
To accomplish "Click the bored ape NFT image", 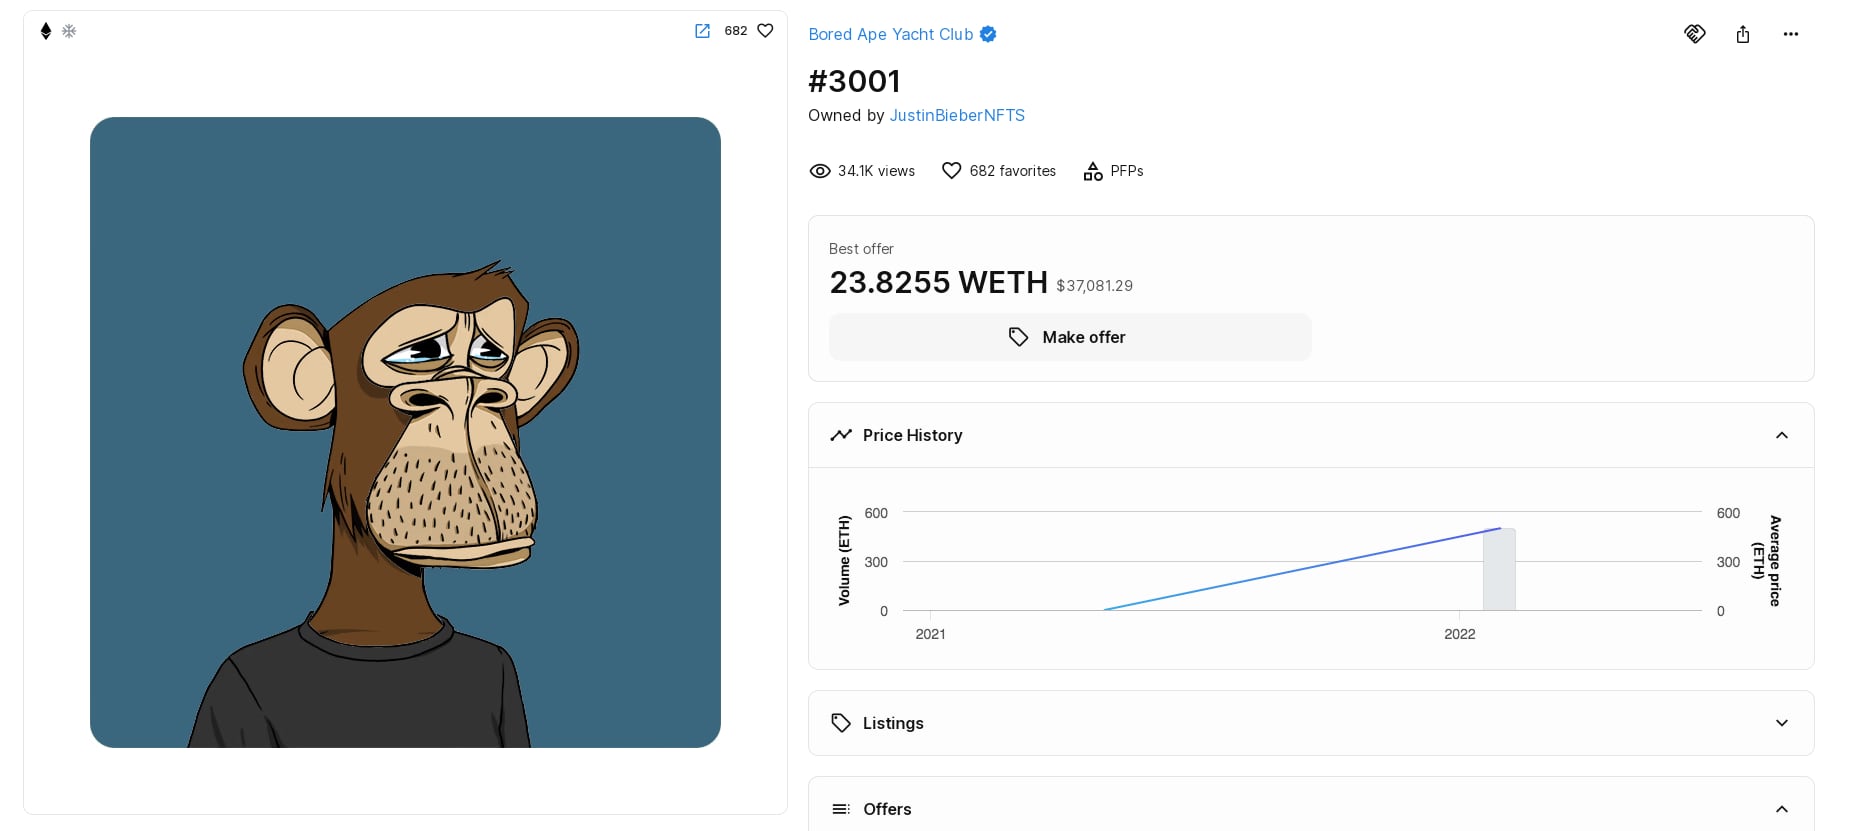I will point(405,432).
